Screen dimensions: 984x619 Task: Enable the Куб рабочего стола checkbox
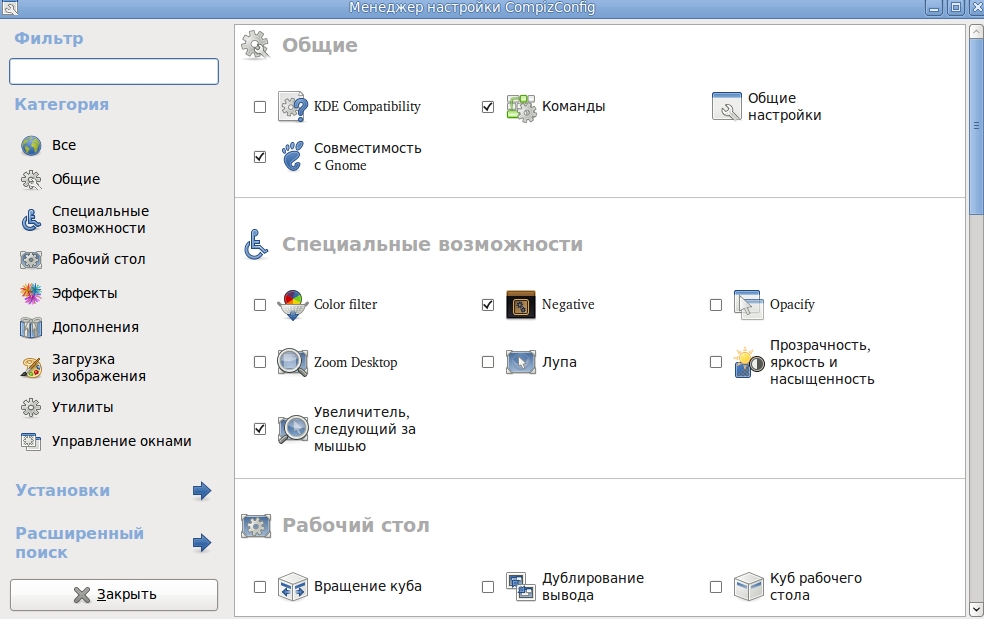[x=716, y=587]
